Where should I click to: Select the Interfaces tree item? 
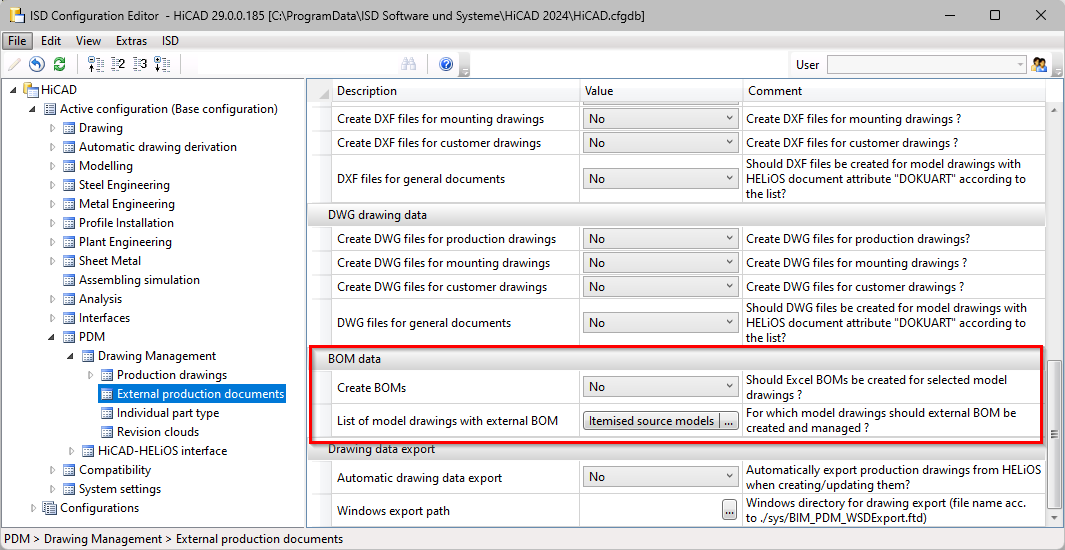coord(105,318)
